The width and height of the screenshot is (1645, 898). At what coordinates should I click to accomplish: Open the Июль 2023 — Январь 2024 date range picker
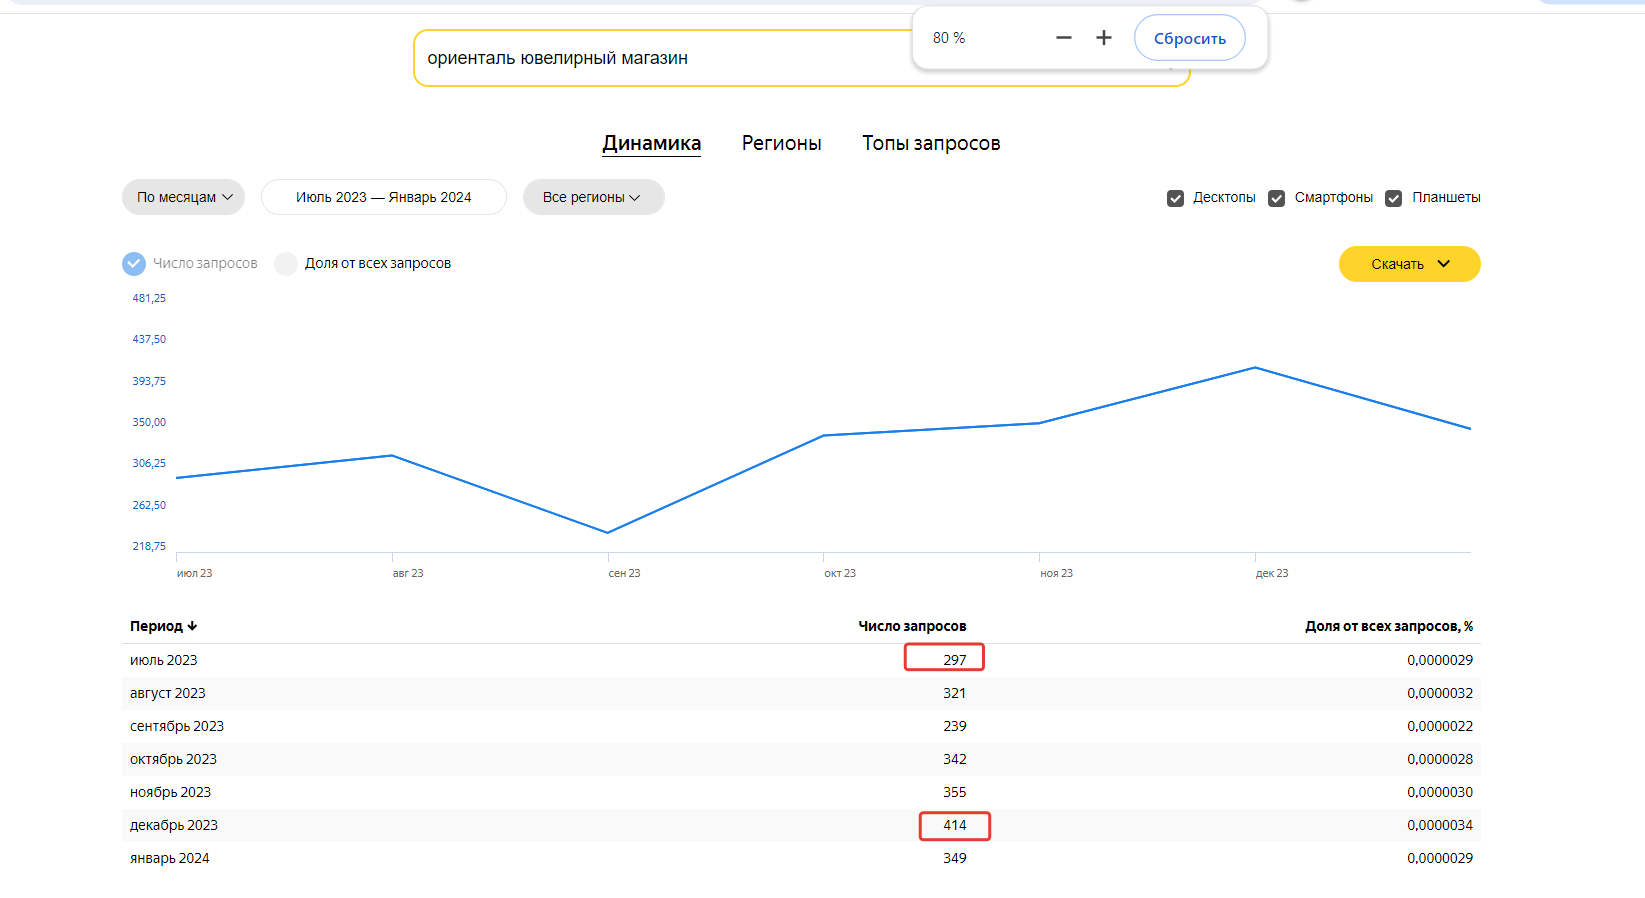click(383, 197)
